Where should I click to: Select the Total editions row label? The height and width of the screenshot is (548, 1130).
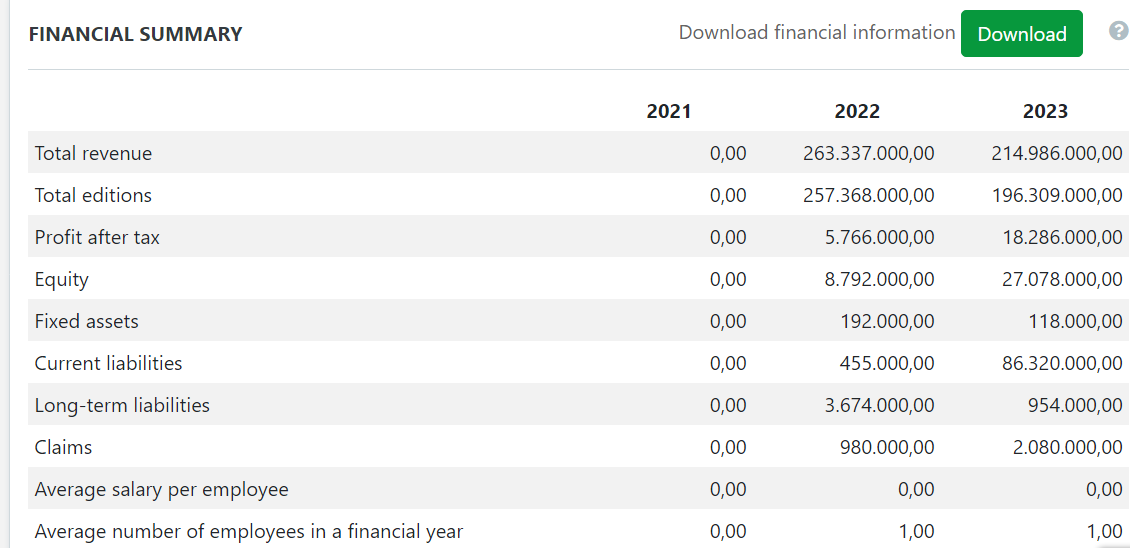[x=94, y=195]
